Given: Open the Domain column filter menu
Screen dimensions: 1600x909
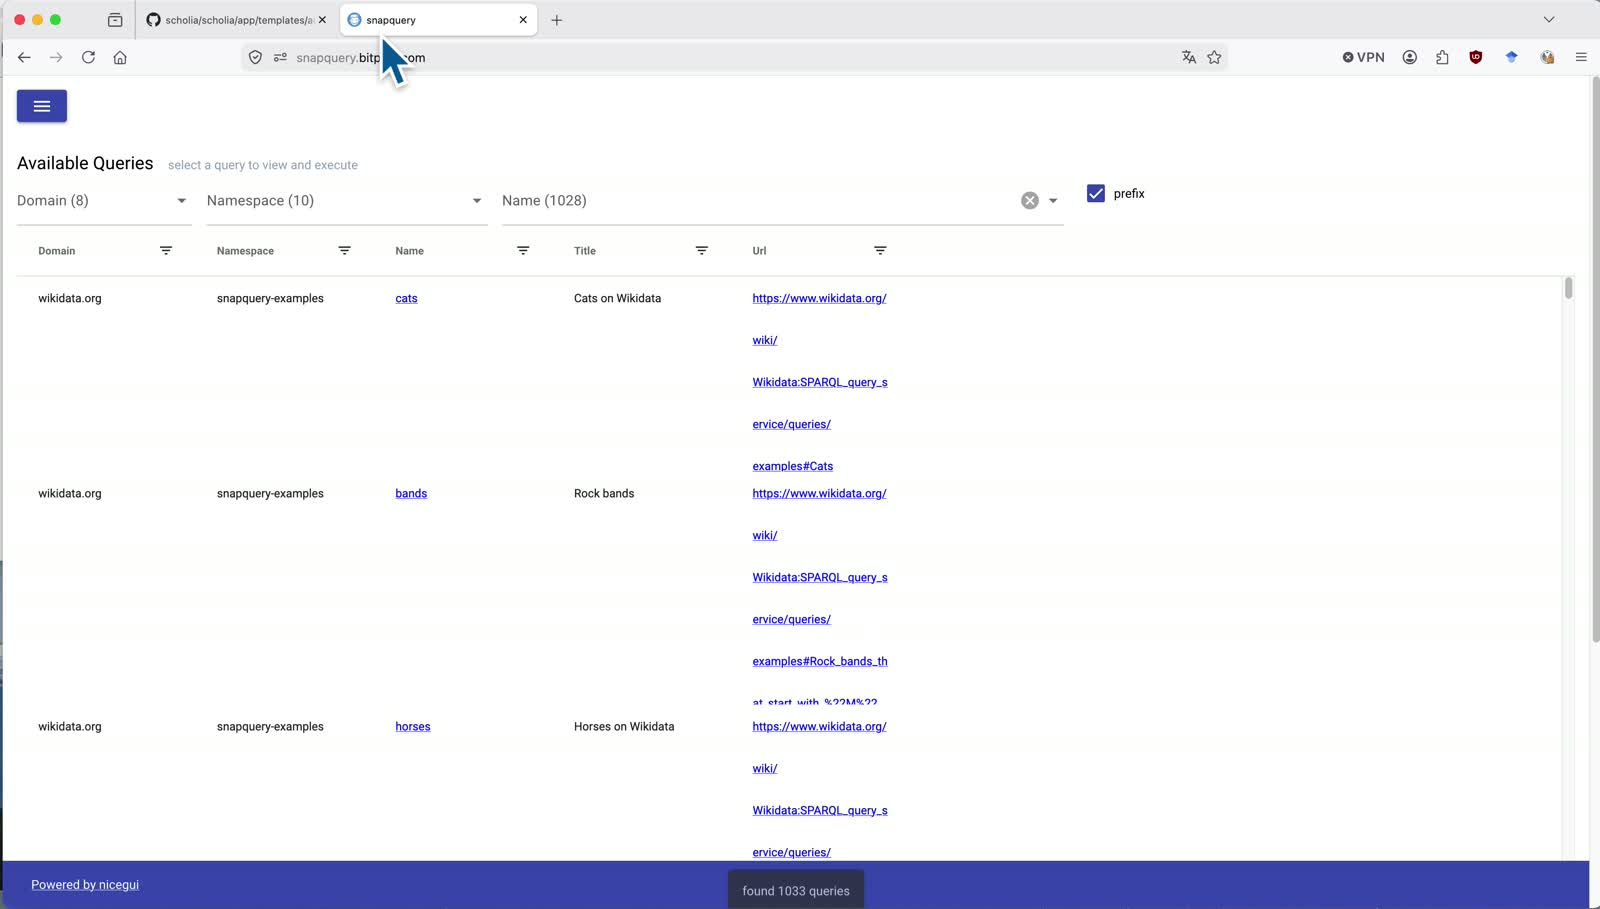Looking at the screenshot, I should 166,251.
